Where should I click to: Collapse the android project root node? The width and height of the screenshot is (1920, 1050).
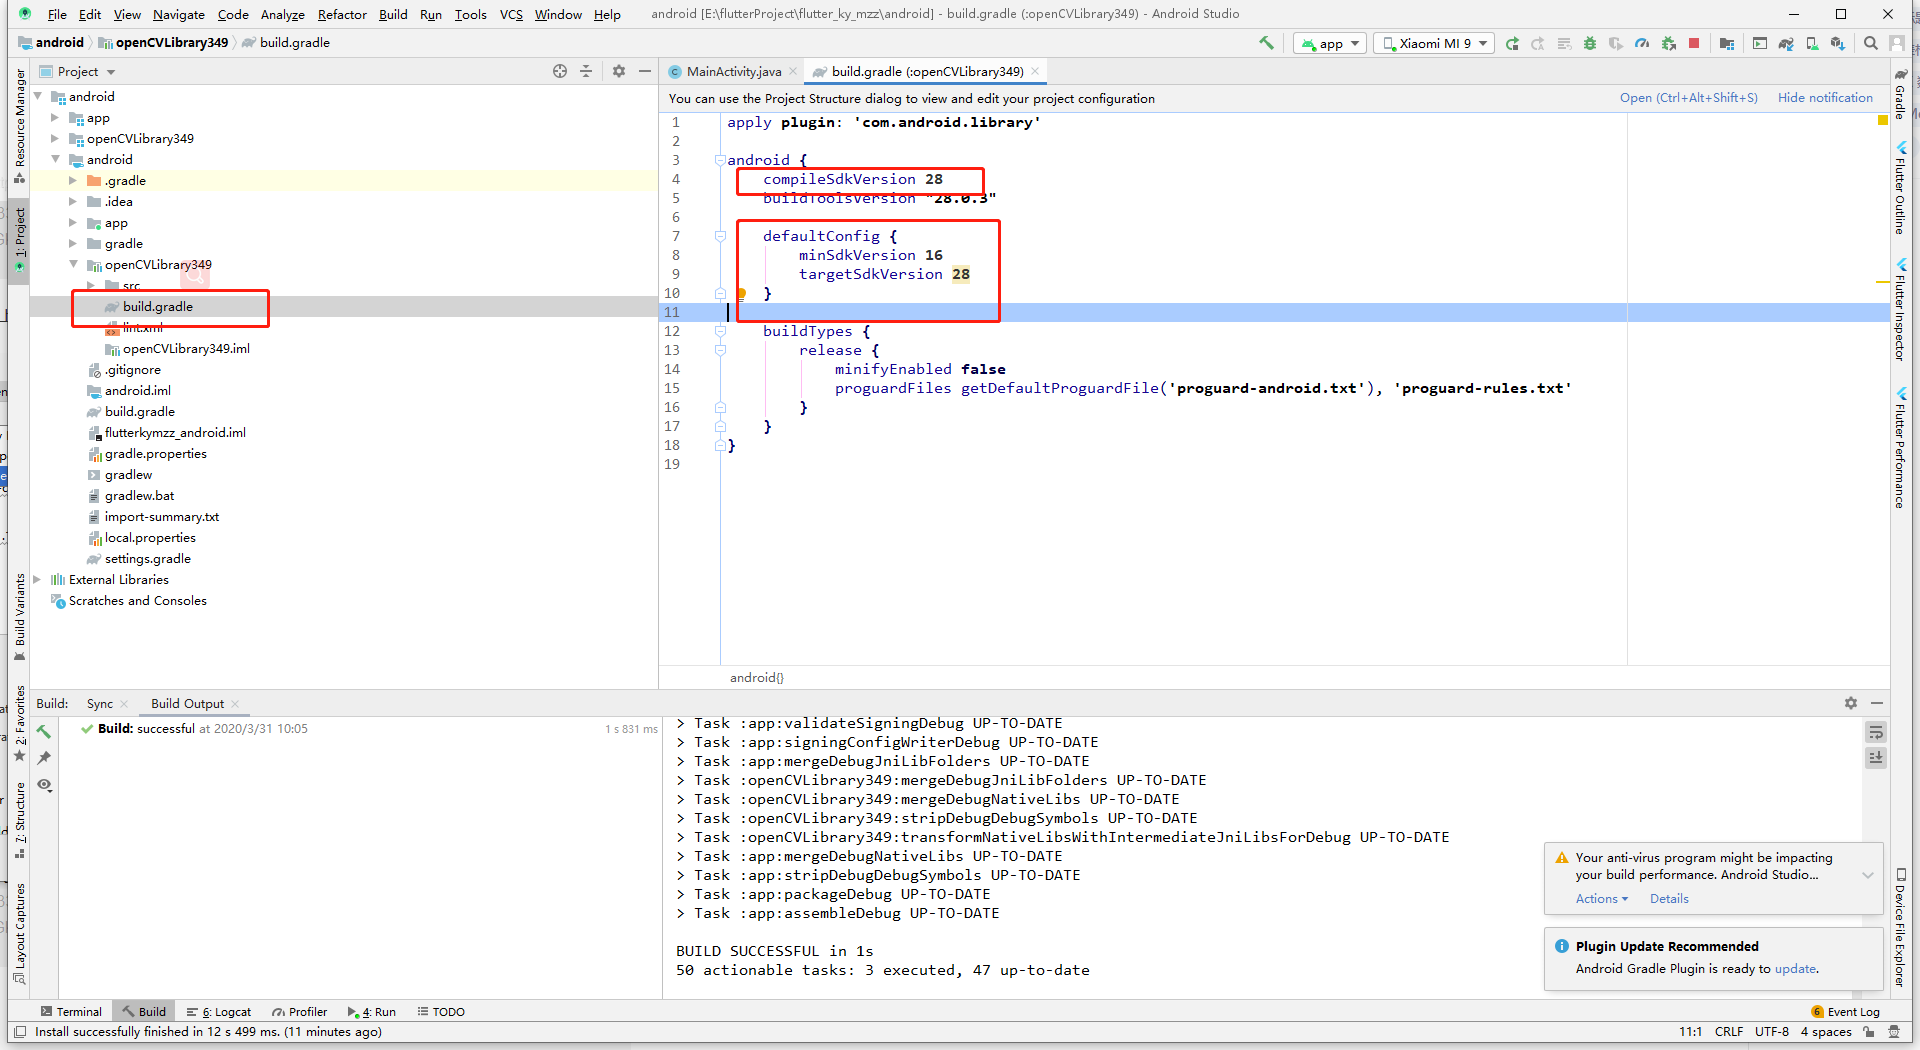36,96
